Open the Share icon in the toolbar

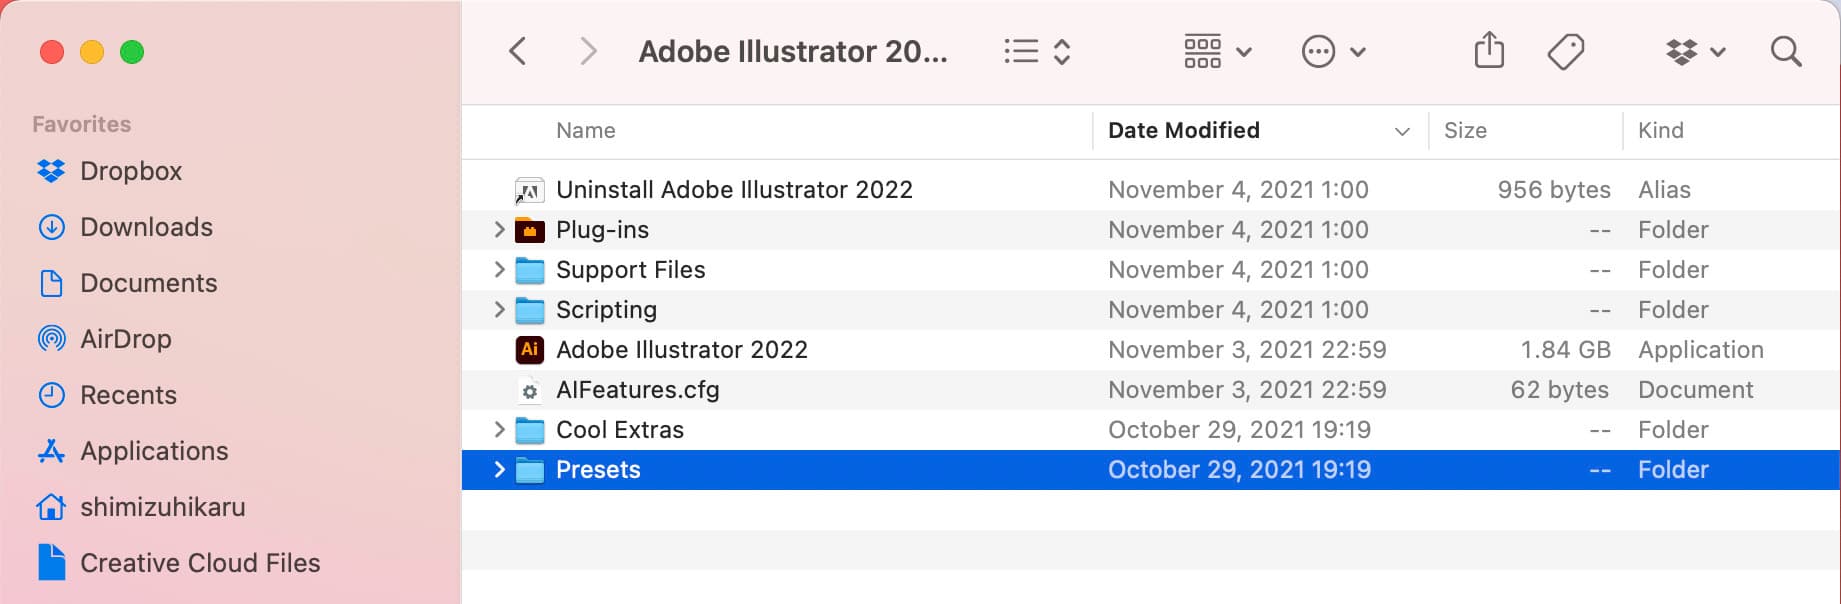(1489, 51)
